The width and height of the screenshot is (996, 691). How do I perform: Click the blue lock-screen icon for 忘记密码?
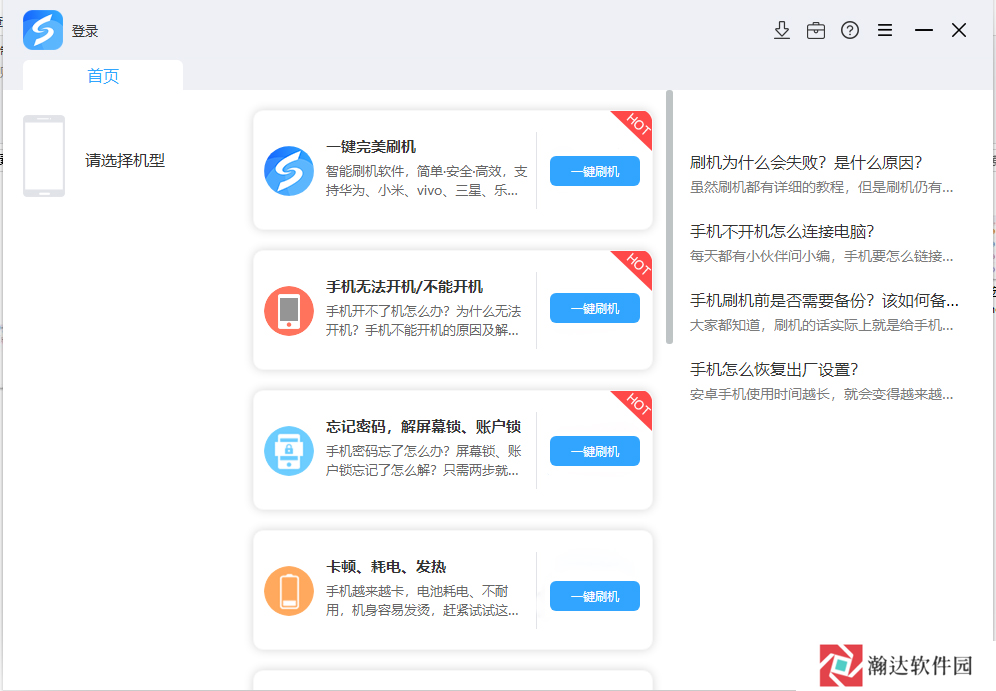point(289,450)
